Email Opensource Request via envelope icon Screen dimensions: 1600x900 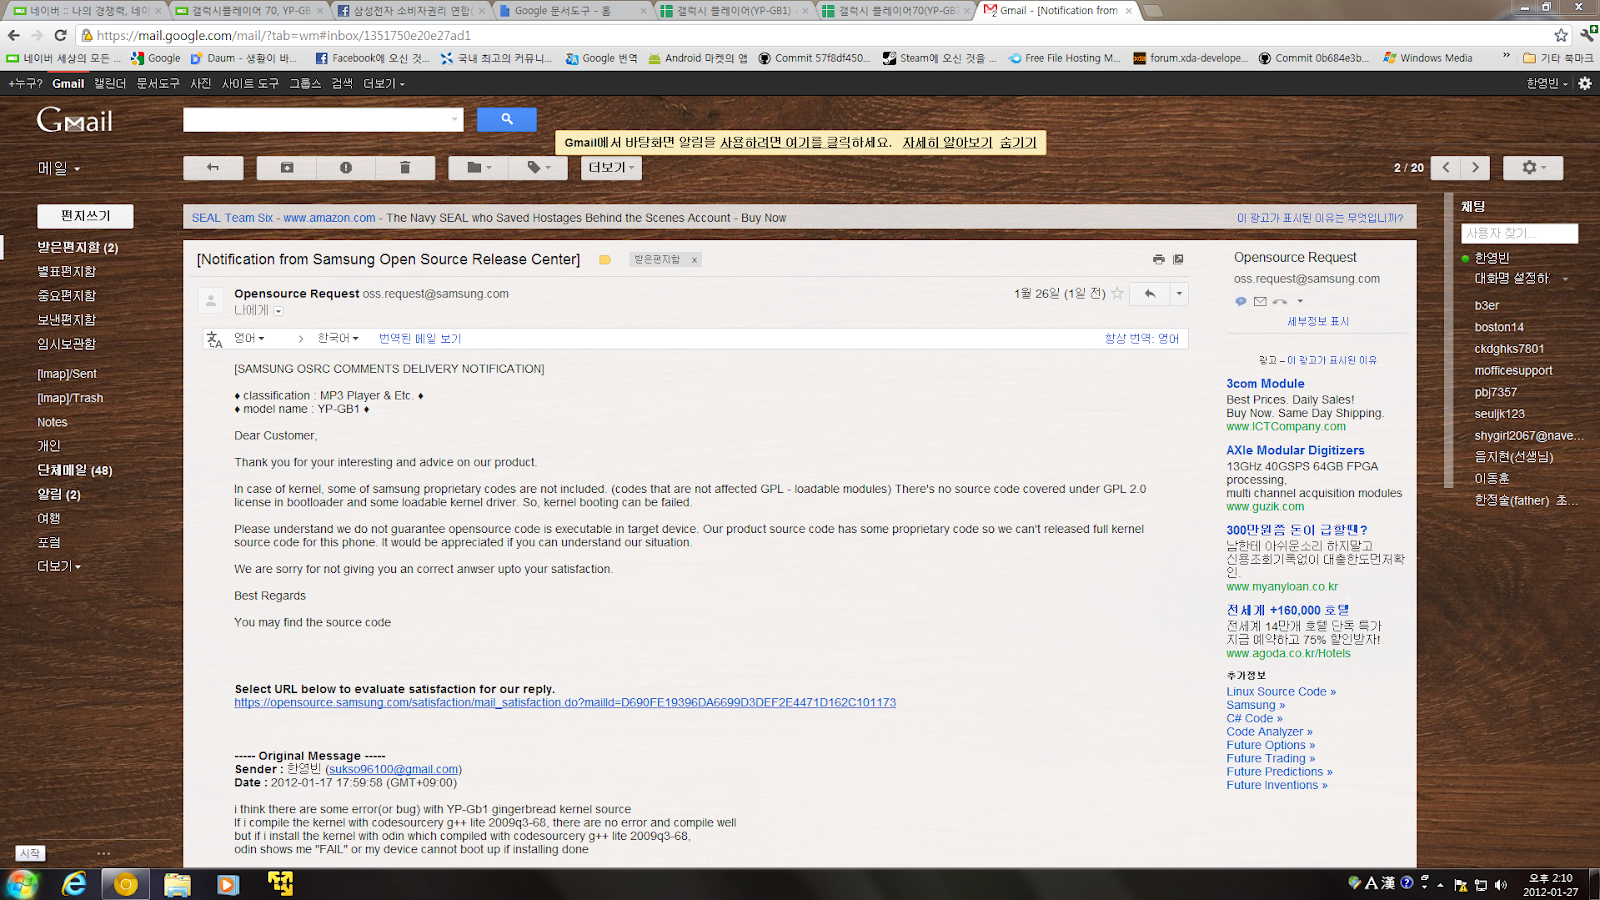(x=1260, y=301)
